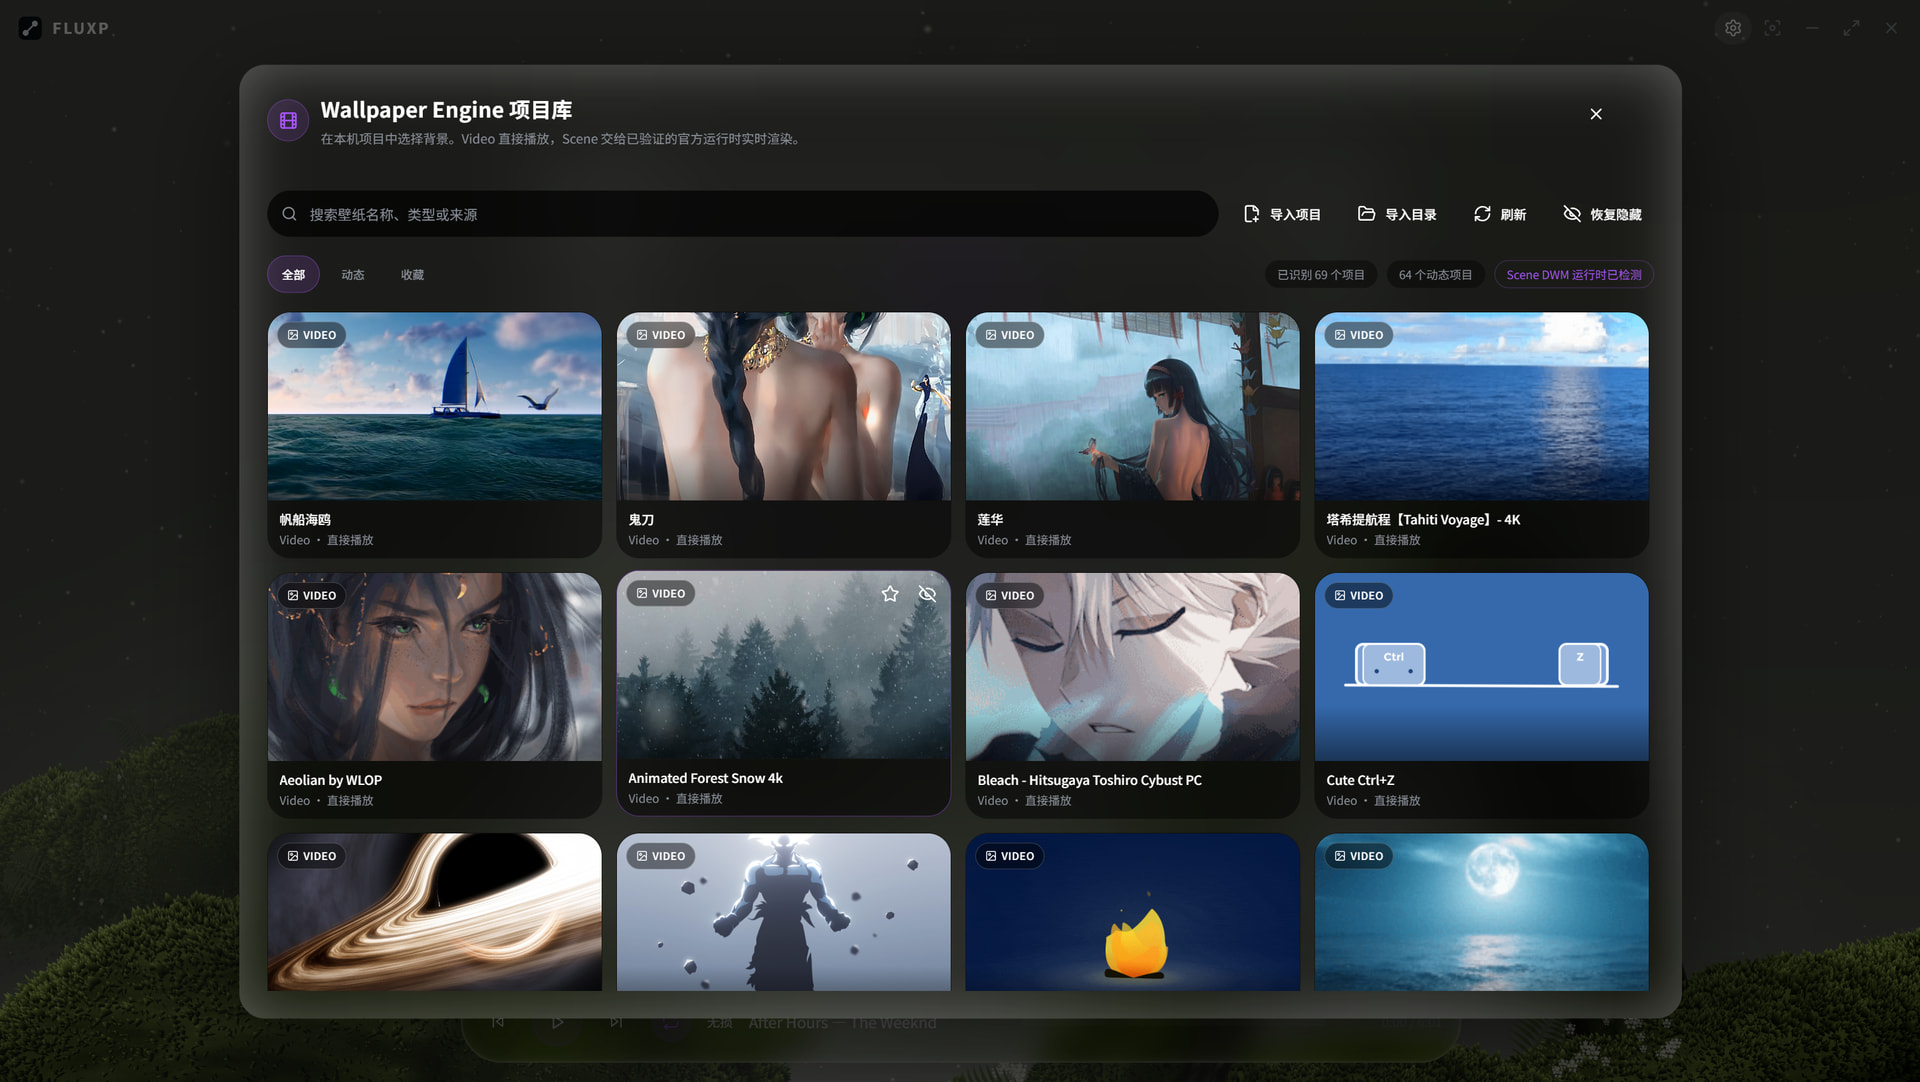This screenshot has height=1082, width=1920.
Task: Switch to the 动态 tab
Action: 353,274
